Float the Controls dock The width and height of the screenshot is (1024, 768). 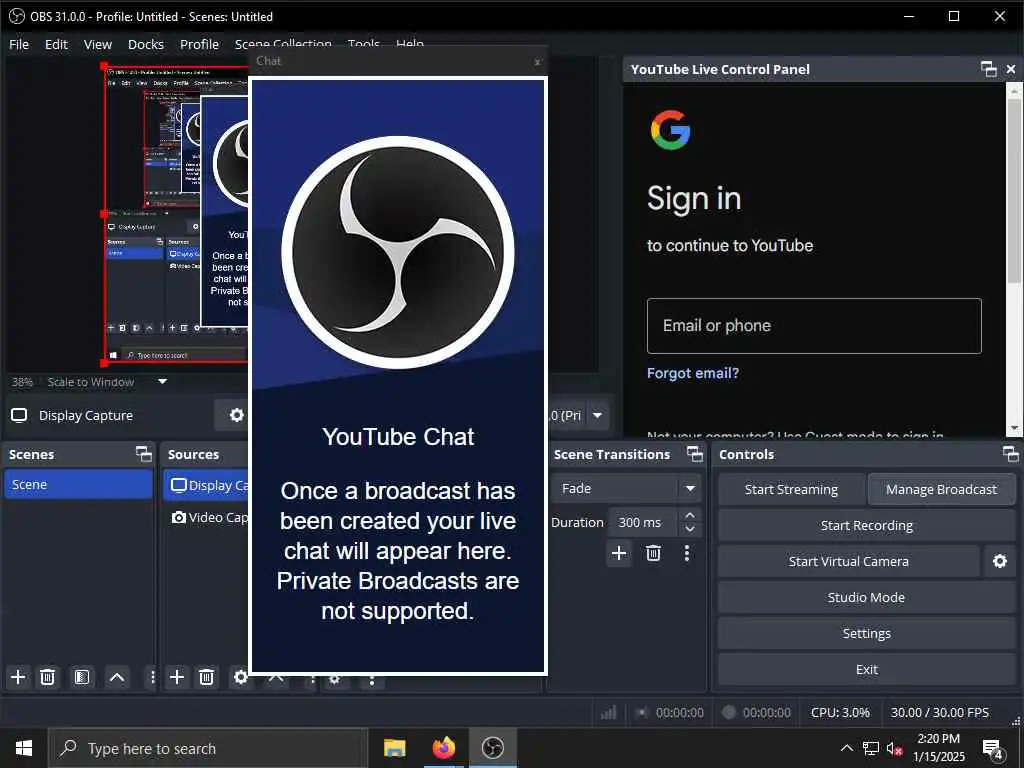pyautogui.click(x=1011, y=454)
